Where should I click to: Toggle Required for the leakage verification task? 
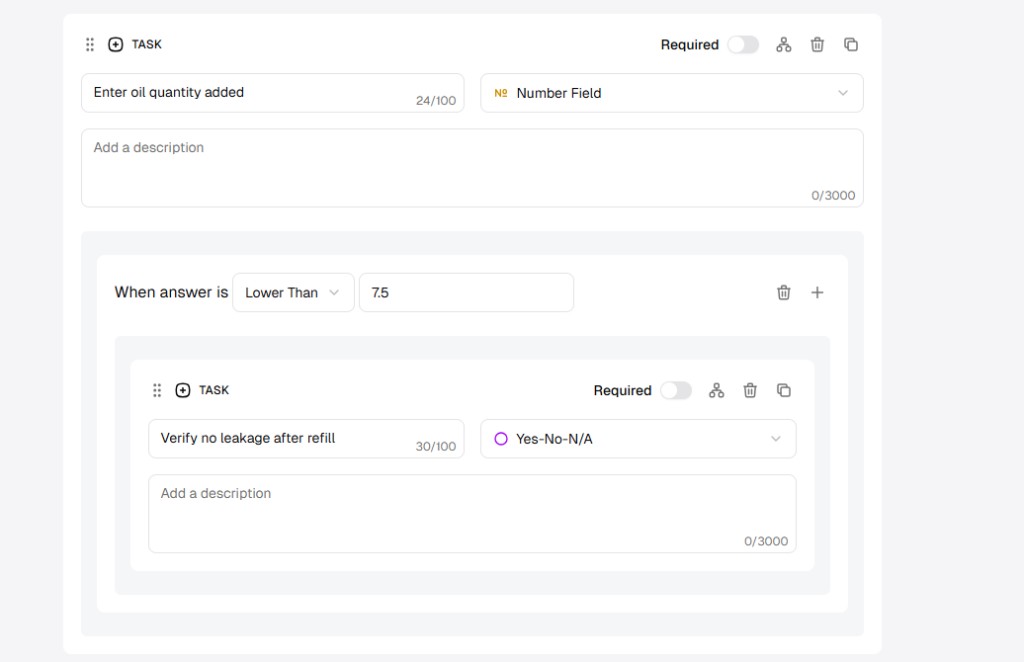click(676, 390)
